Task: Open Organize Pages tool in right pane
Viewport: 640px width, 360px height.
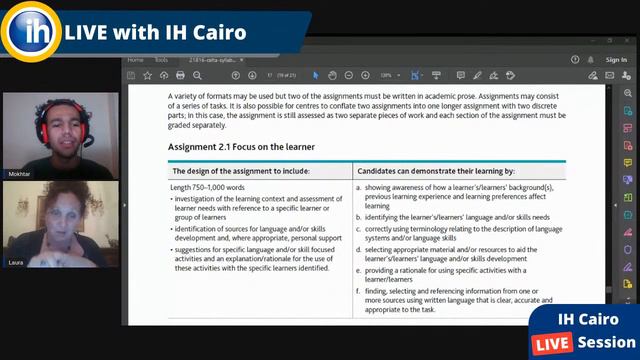Action: (x=628, y=128)
